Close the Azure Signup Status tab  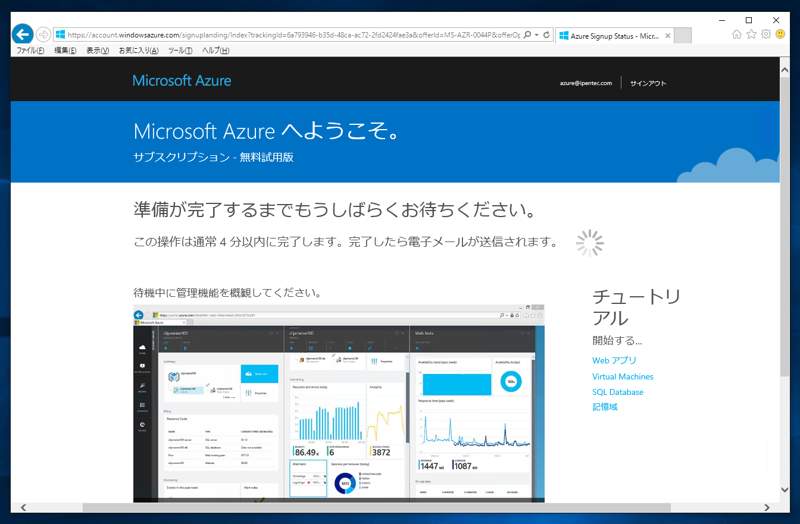[667, 36]
